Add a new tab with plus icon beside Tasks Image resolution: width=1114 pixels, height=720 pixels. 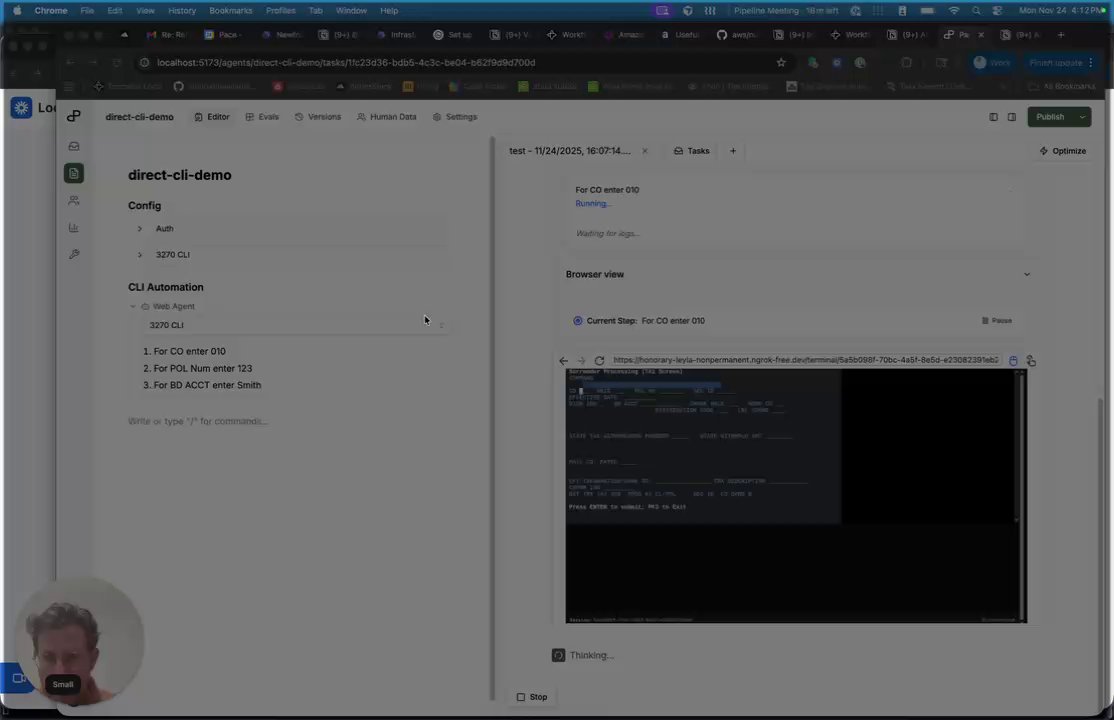coord(732,151)
